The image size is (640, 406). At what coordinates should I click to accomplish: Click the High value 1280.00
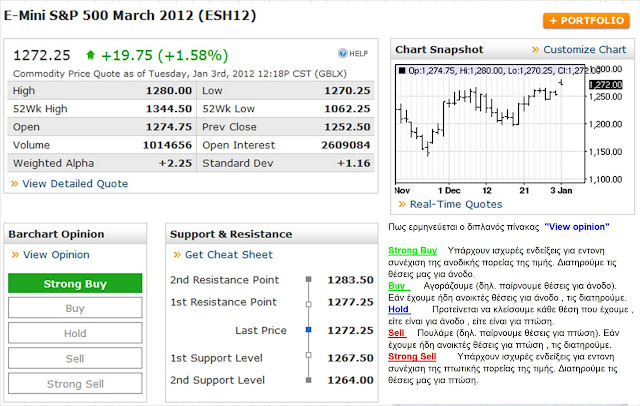click(x=169, y=91)
